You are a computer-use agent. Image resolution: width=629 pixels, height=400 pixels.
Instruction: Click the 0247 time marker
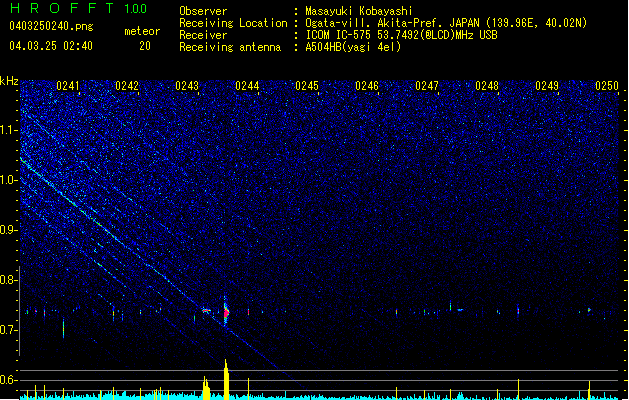tap(427, 86)
